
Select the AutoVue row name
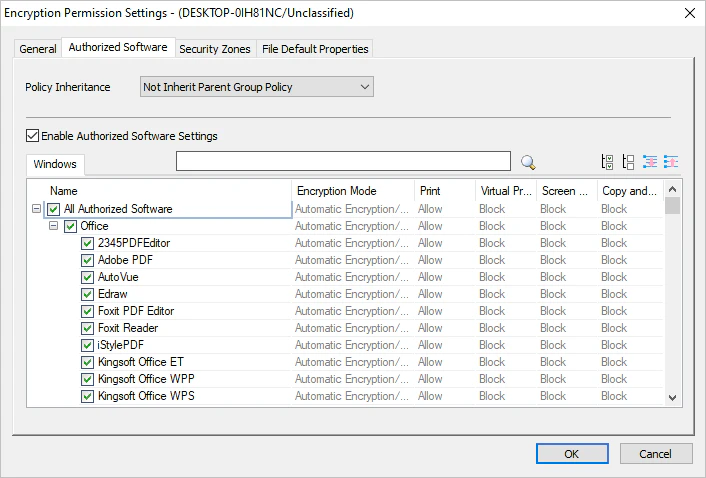[x=118, y=277]
